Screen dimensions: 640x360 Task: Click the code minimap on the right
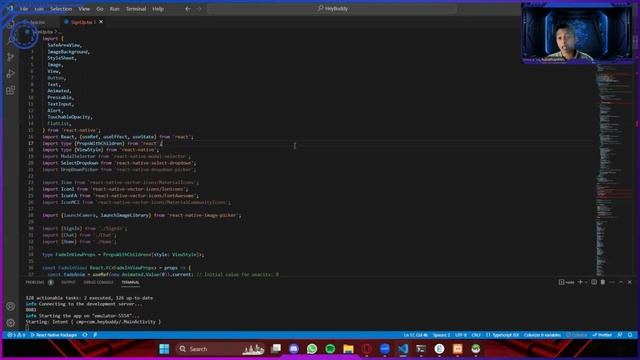click(x=615, y=169)
